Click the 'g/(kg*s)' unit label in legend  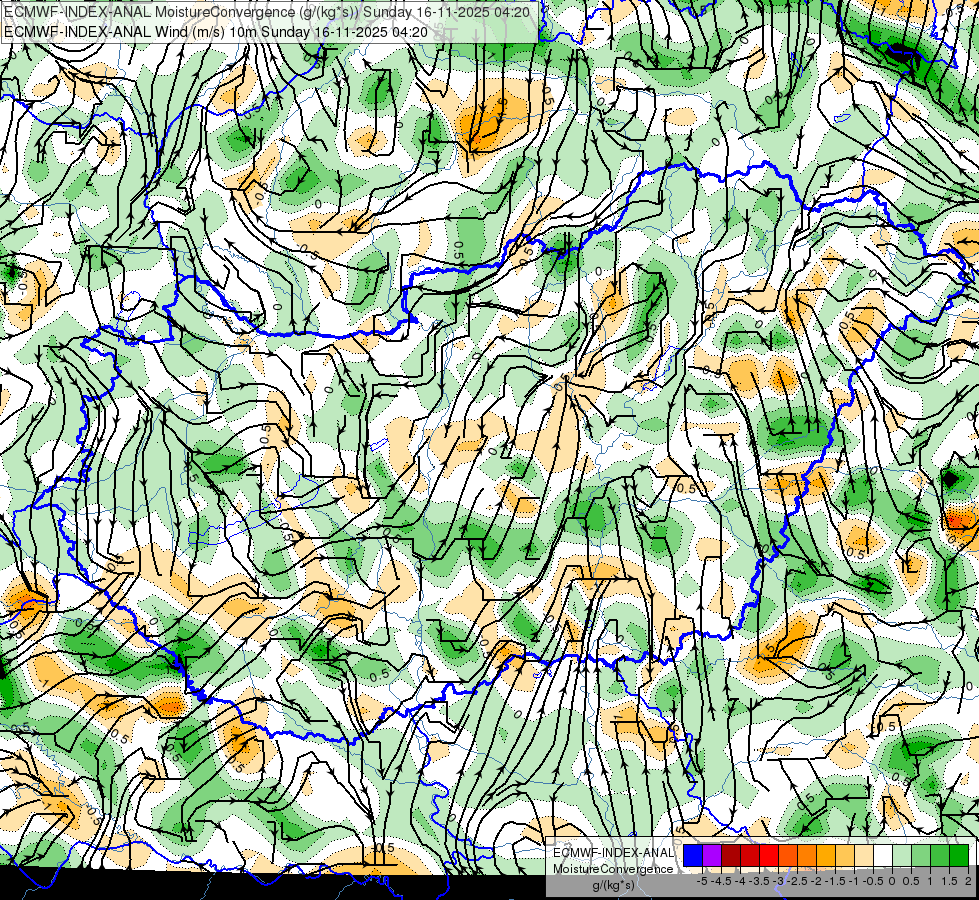[x=613, y=885]
